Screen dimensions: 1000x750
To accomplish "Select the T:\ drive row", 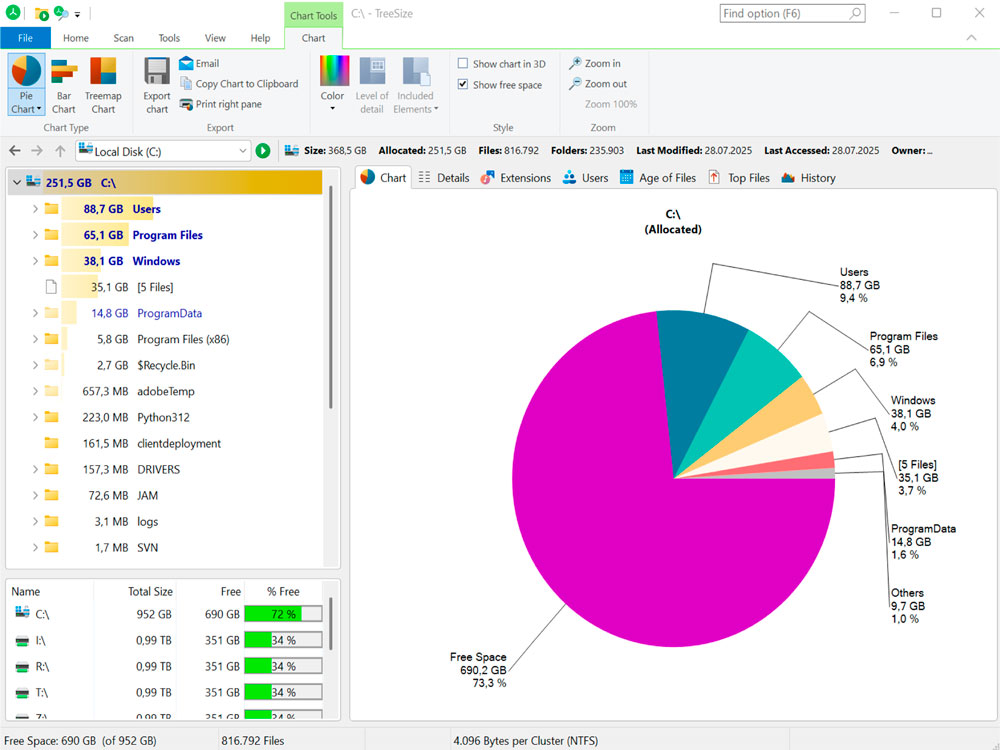I will pyautogui.click(x=167, y=693).
